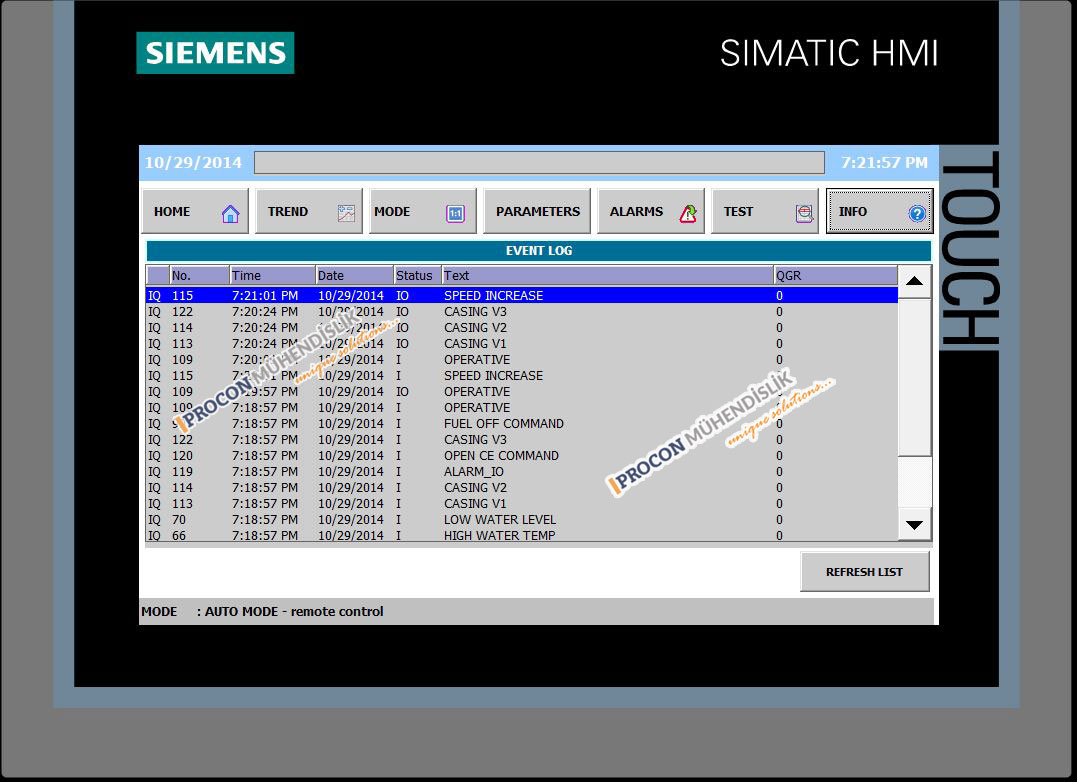Open the TEST screen

pyautogui.click(x=764, y=211)
